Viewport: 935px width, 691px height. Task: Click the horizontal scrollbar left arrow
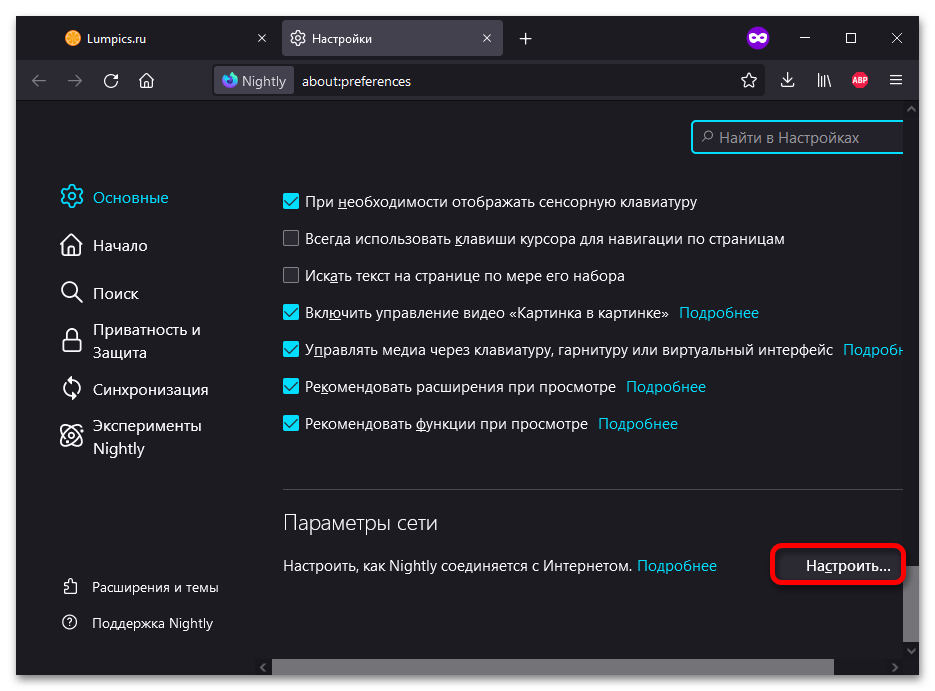263,668
